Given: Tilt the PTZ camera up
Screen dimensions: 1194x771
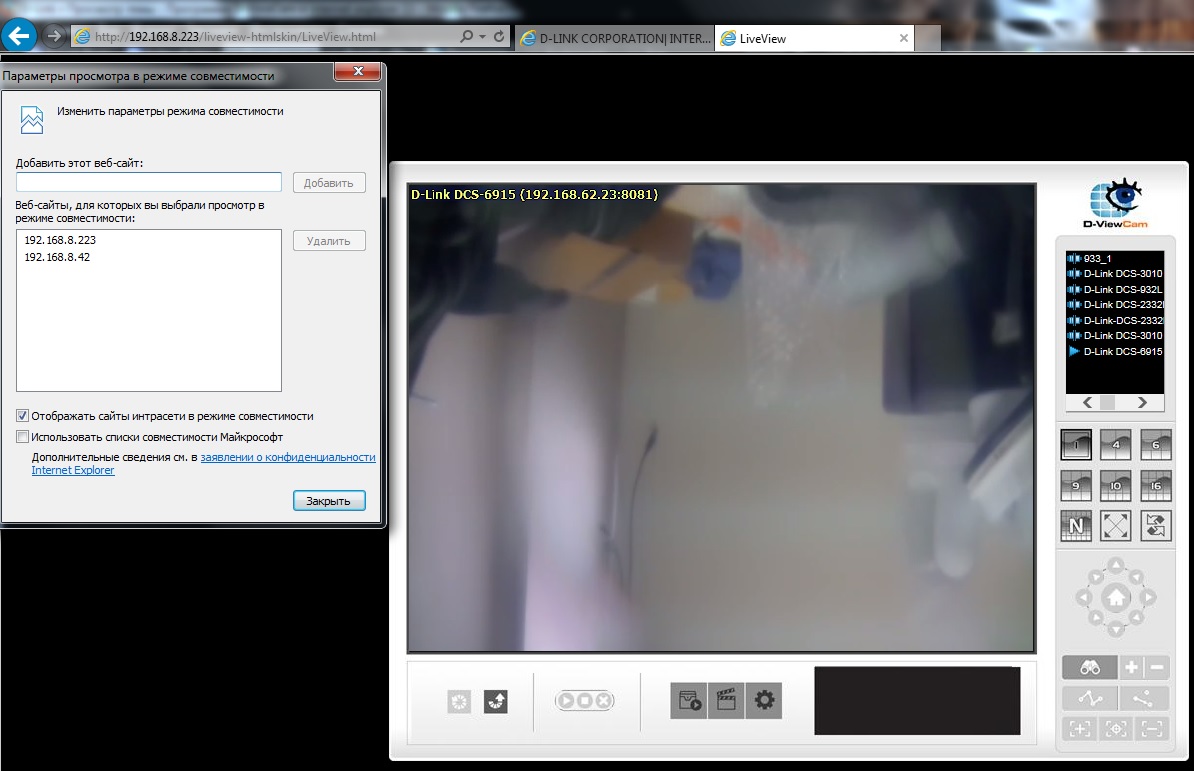Looking at the screenshot, I should coord(1116,565).
